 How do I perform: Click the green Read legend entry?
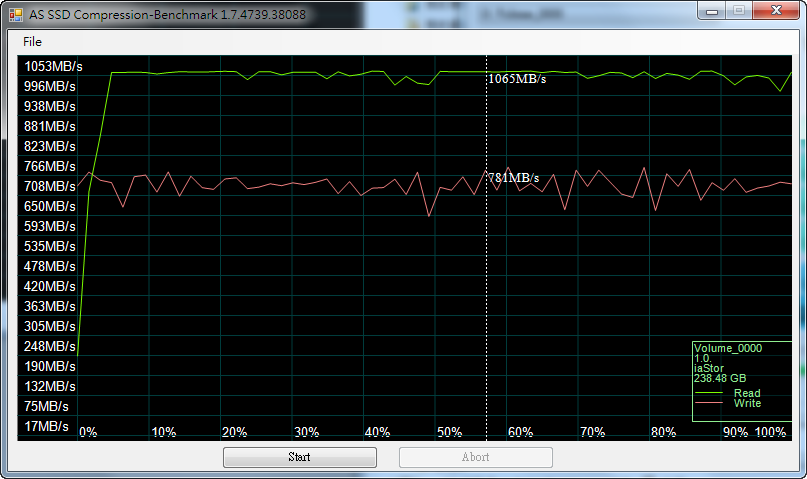tap(746, 393)
